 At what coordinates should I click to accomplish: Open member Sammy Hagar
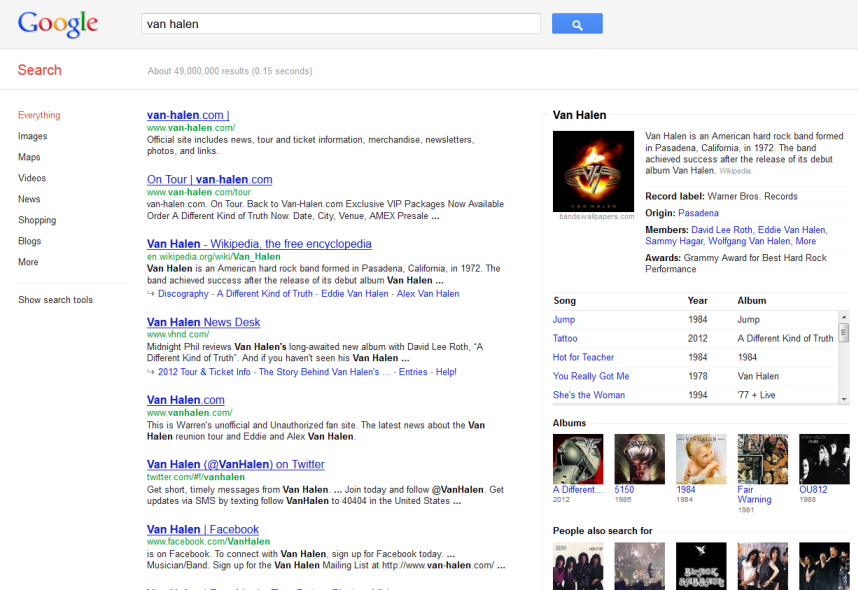click(674, 241)
